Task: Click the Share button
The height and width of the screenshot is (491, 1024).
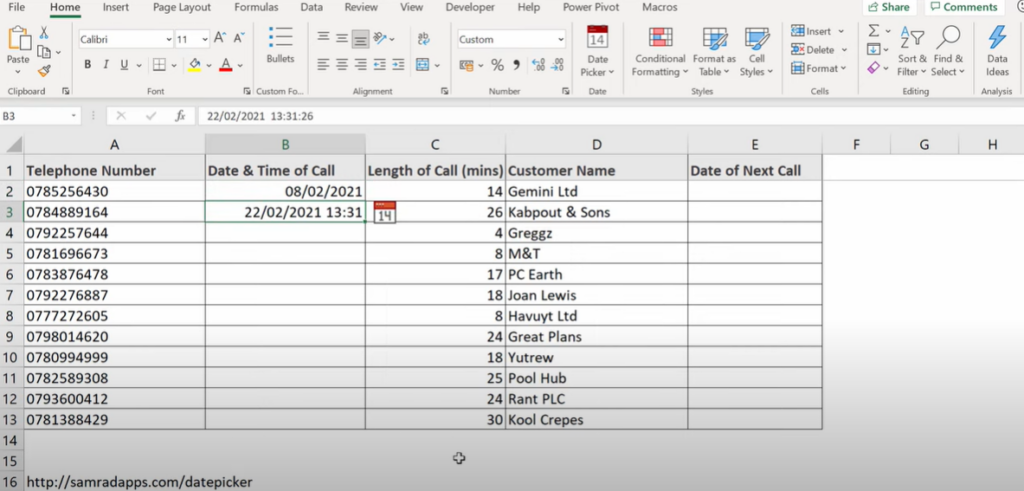Action: coord(889,7)
